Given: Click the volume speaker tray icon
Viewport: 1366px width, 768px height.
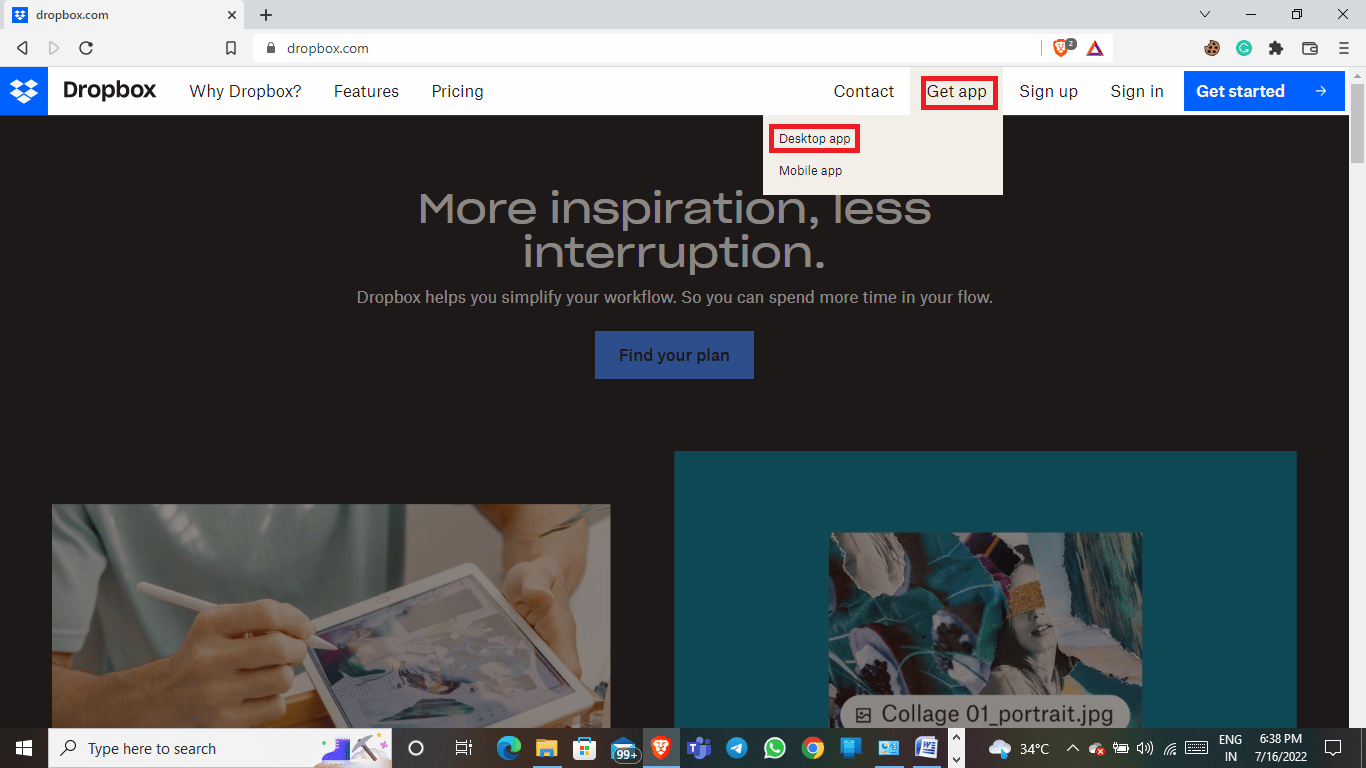Looking at the screenshot, I should [1145, 748].
